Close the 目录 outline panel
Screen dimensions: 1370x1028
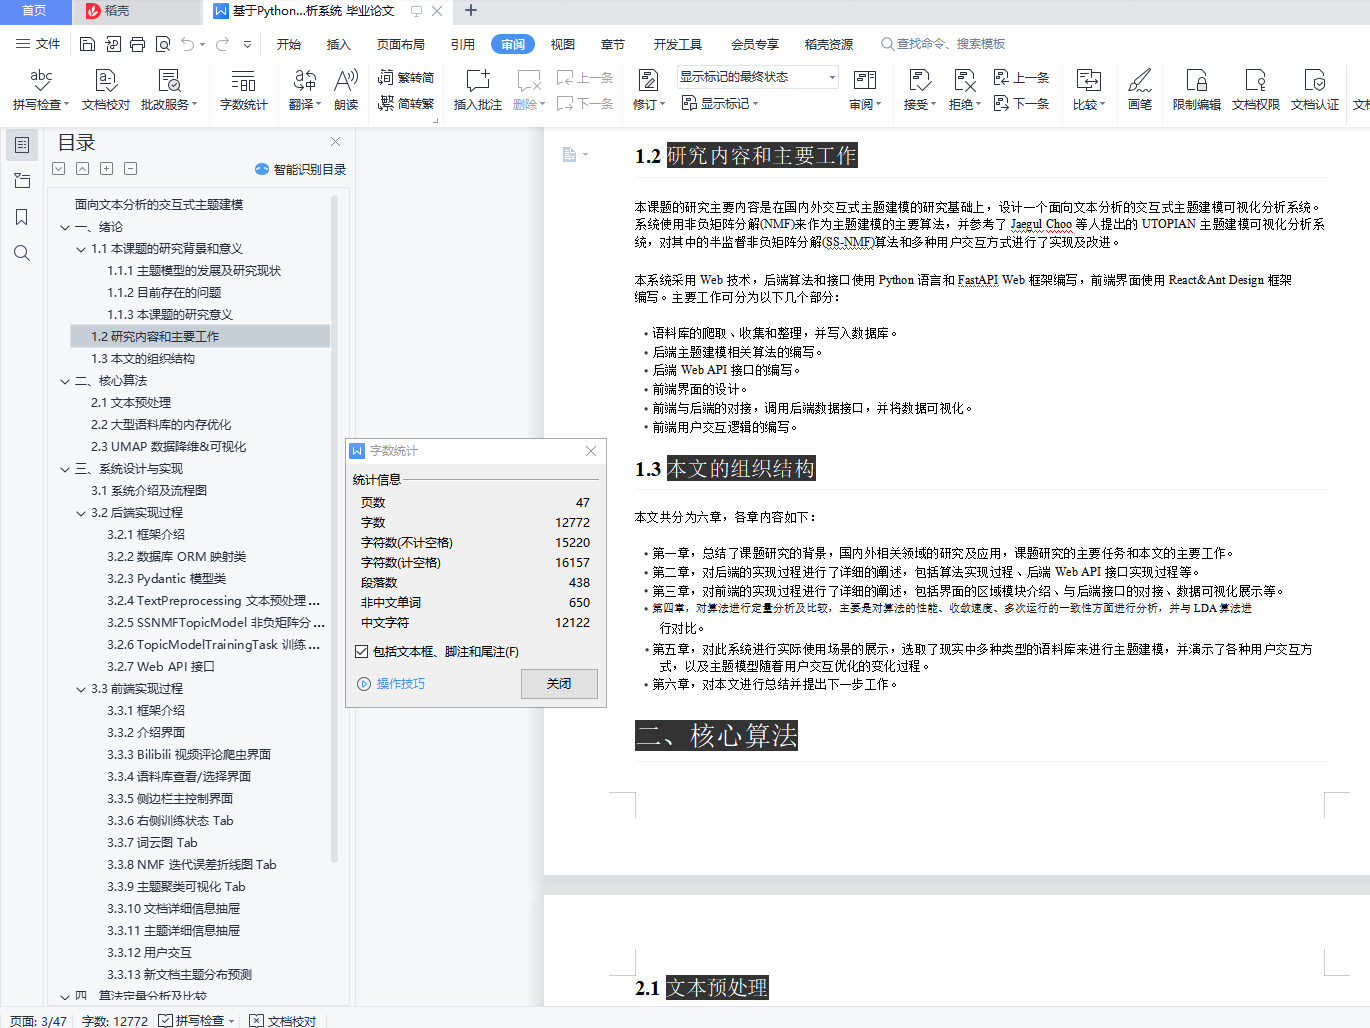336,142
